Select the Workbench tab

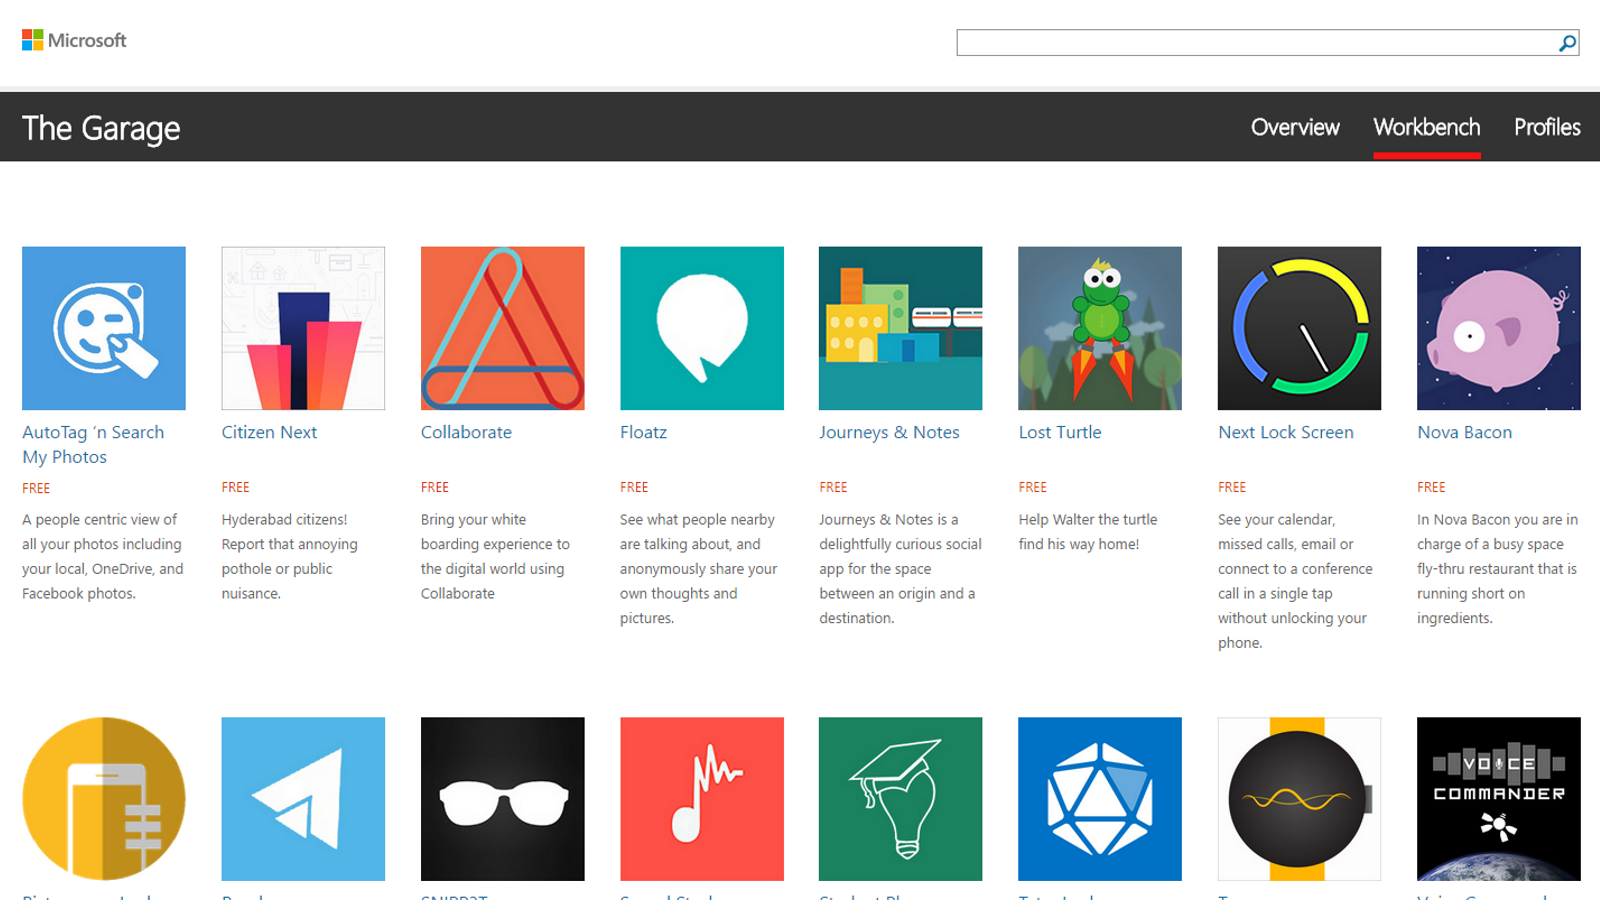pos(1426,127)
